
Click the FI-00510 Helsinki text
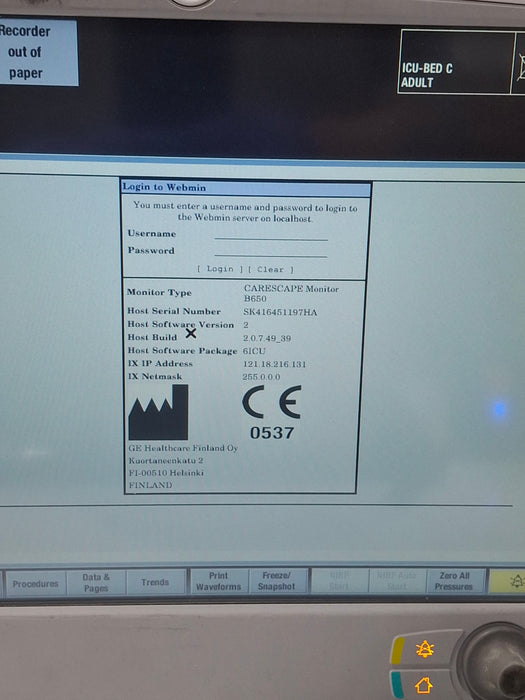coord(166,472)
